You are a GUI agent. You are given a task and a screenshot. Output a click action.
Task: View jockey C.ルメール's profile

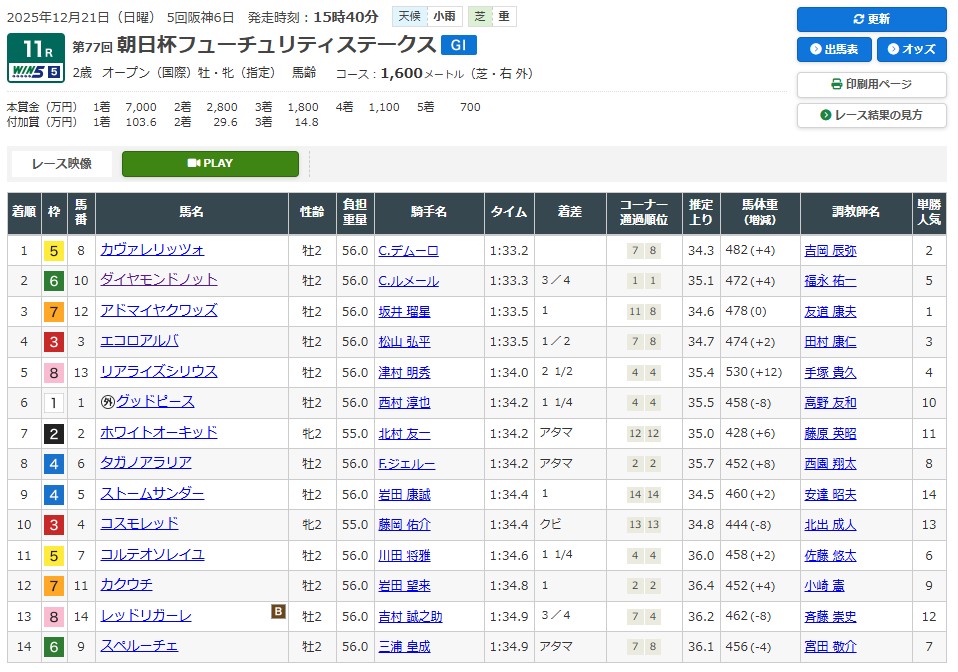tap(408, 281)
